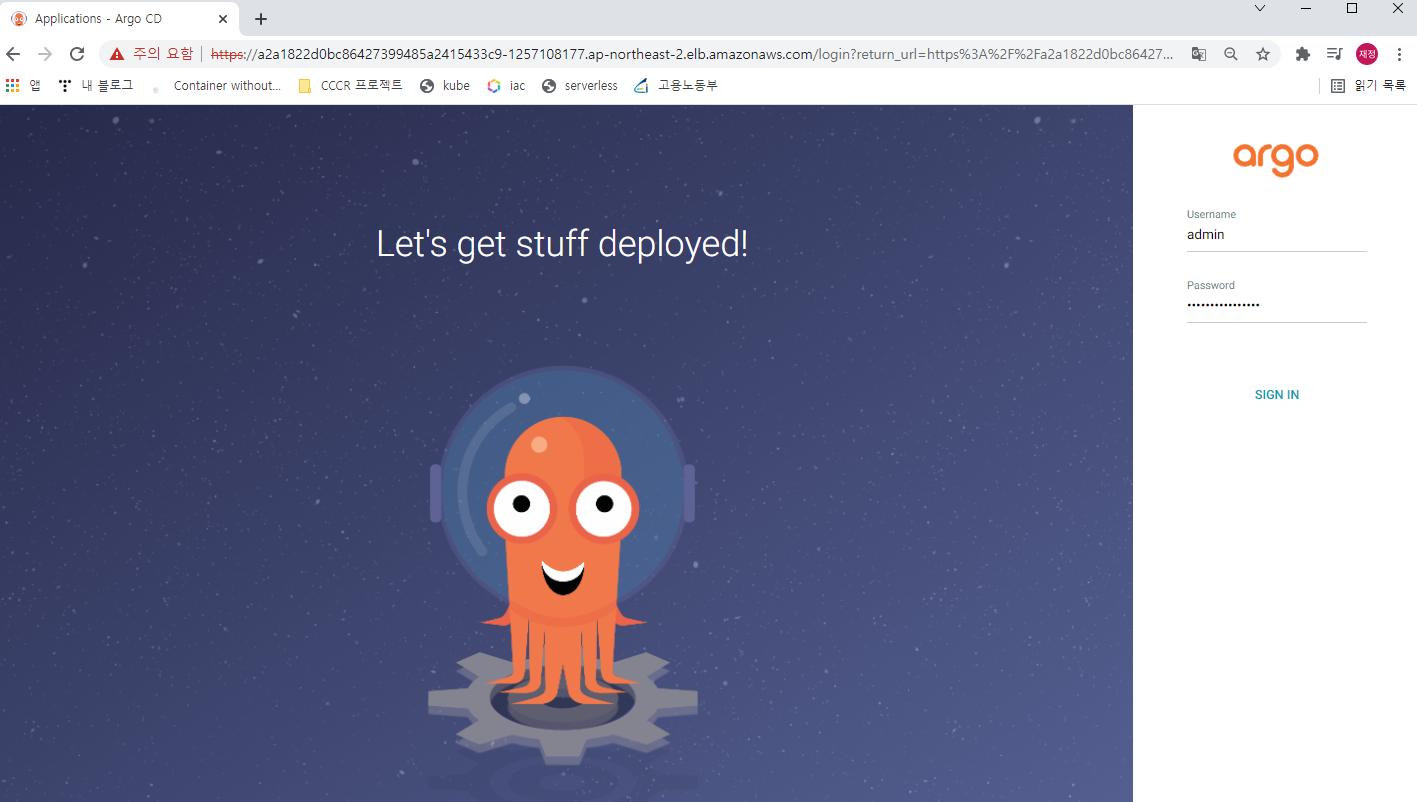The image size is (1417, 802).
Task: Open the CCCR 프로젝트 bookmark folder
Action: click(x=351, y=86)
